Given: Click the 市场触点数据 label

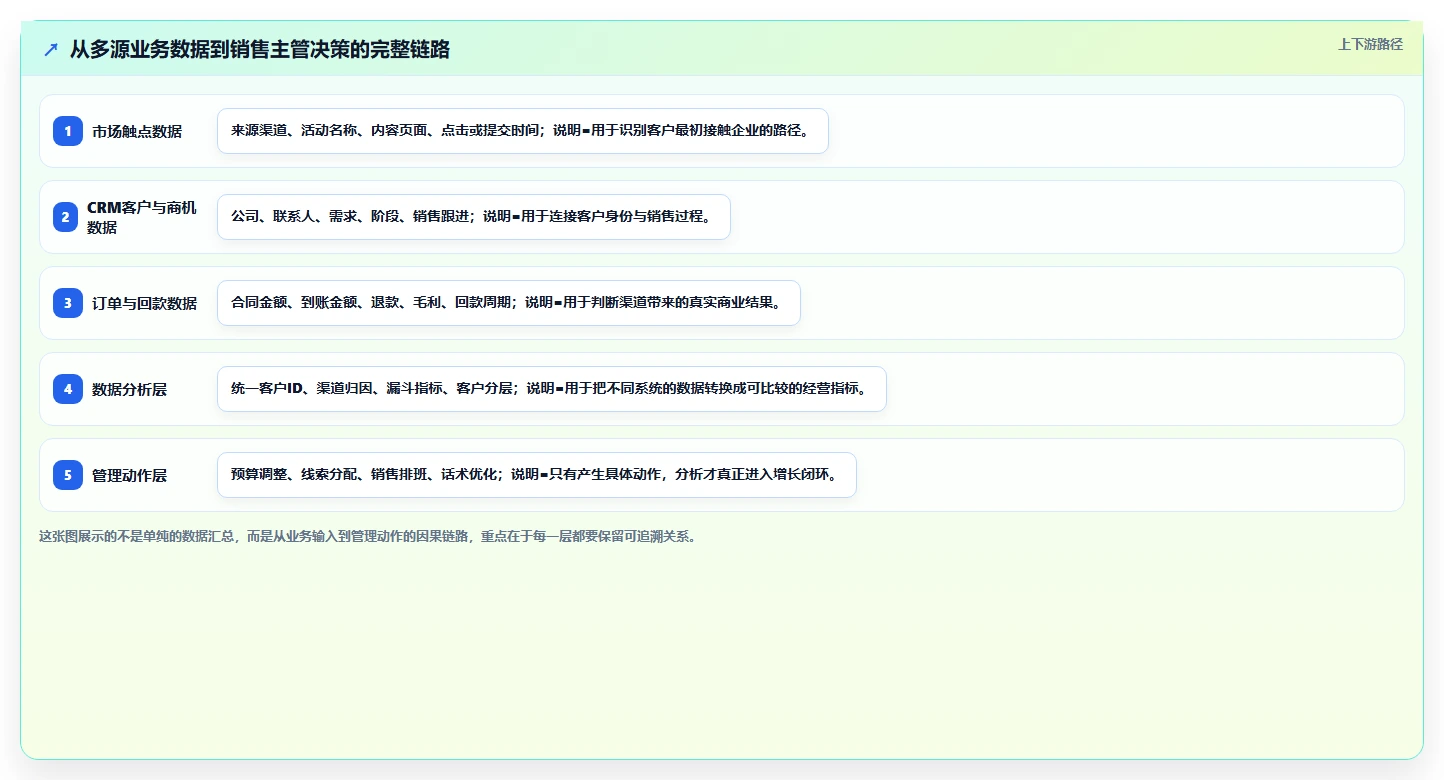Looking at the screenshot, I should pos(137,131).
